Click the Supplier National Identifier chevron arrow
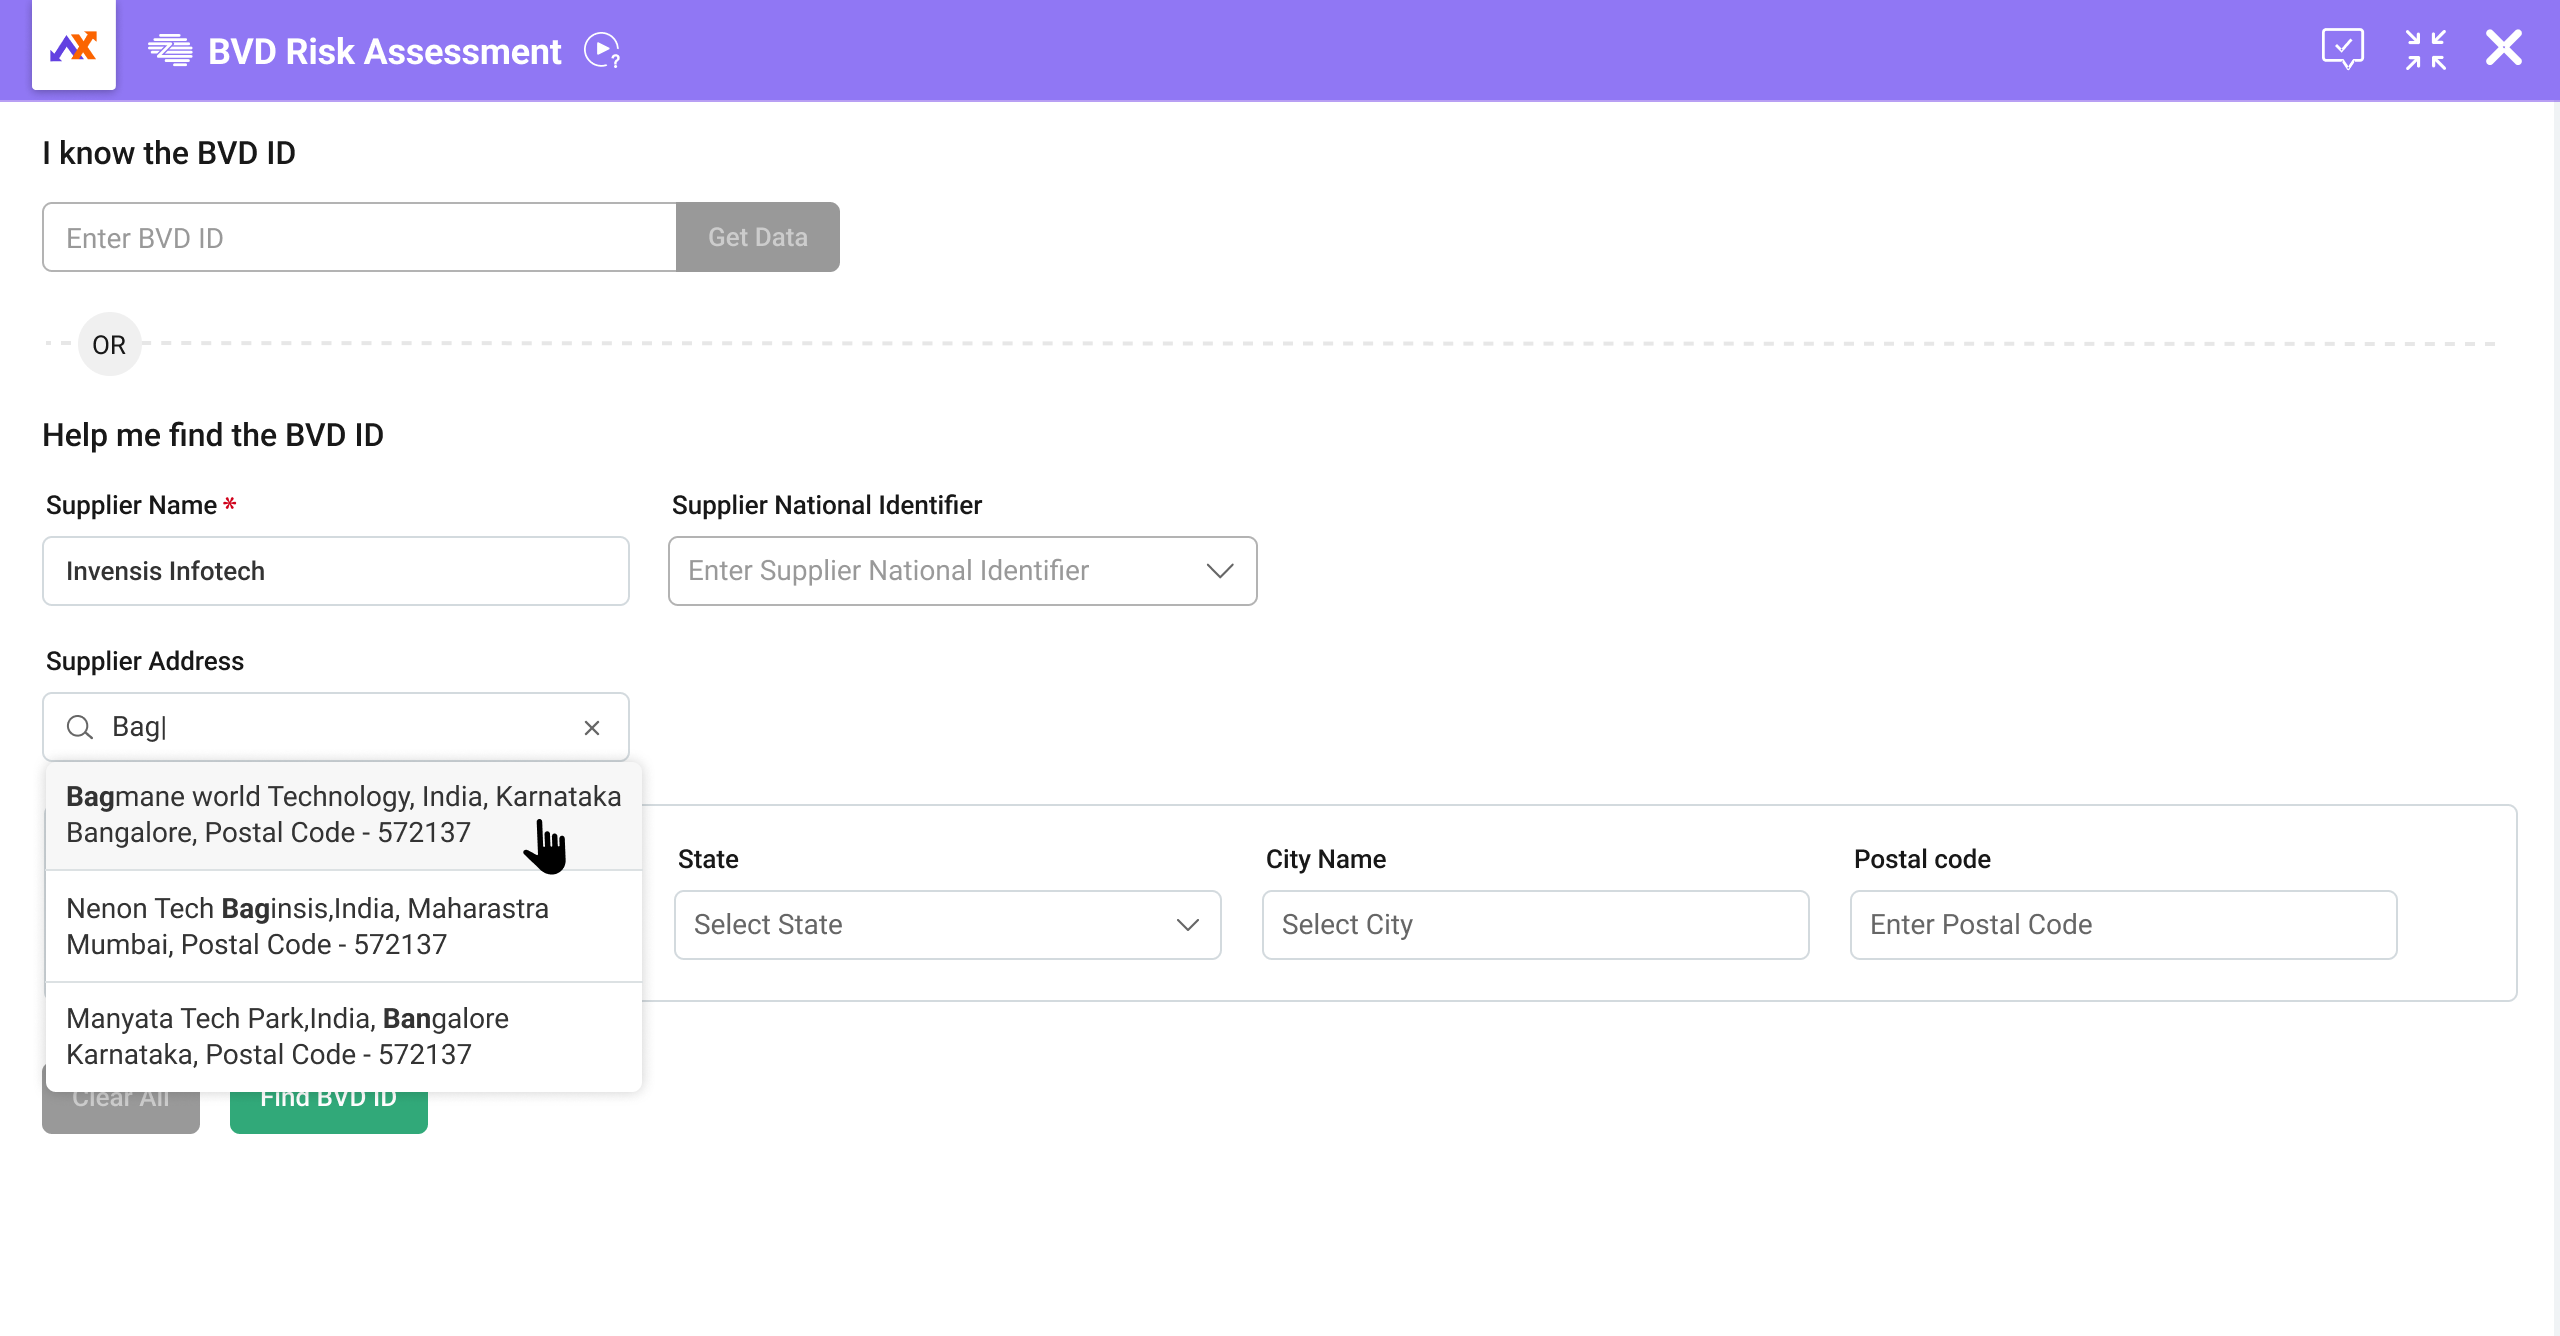The width and height of the screenshot is (2560, 1336). click(1219, 571)
